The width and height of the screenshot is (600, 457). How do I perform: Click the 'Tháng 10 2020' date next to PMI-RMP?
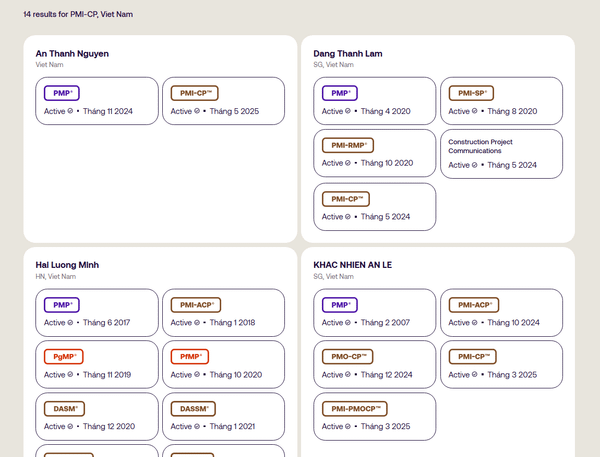tap(387, 163)
